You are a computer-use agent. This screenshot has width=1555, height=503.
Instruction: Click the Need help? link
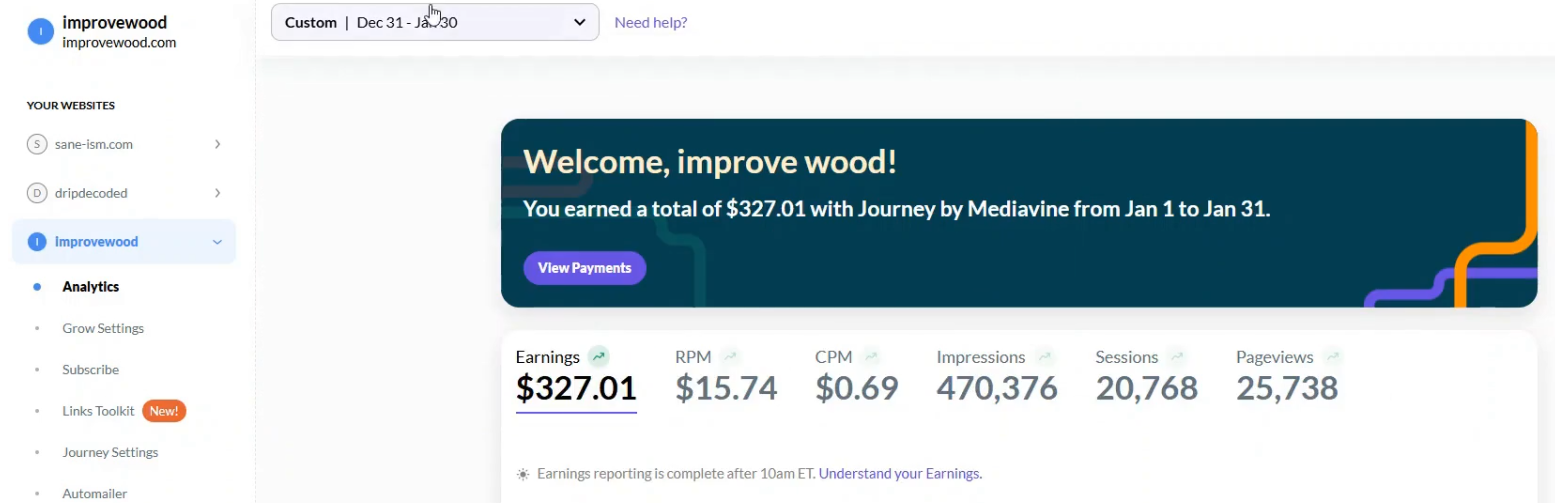tap(651, 22)
